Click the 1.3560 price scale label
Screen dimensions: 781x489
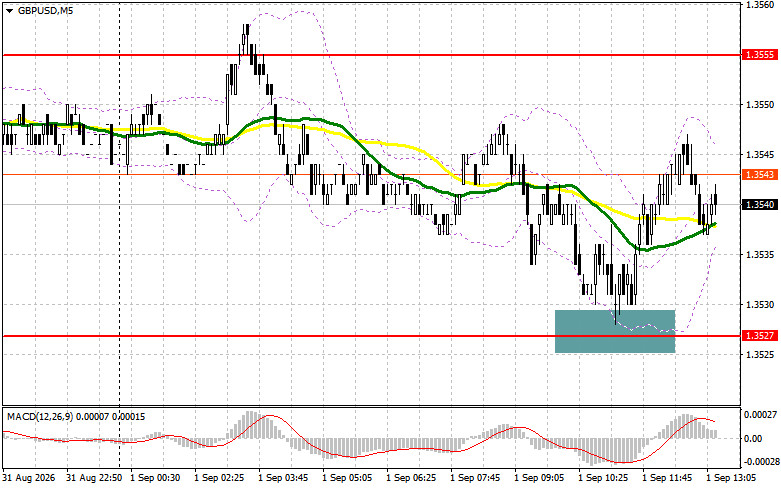[x=760, y=5]
